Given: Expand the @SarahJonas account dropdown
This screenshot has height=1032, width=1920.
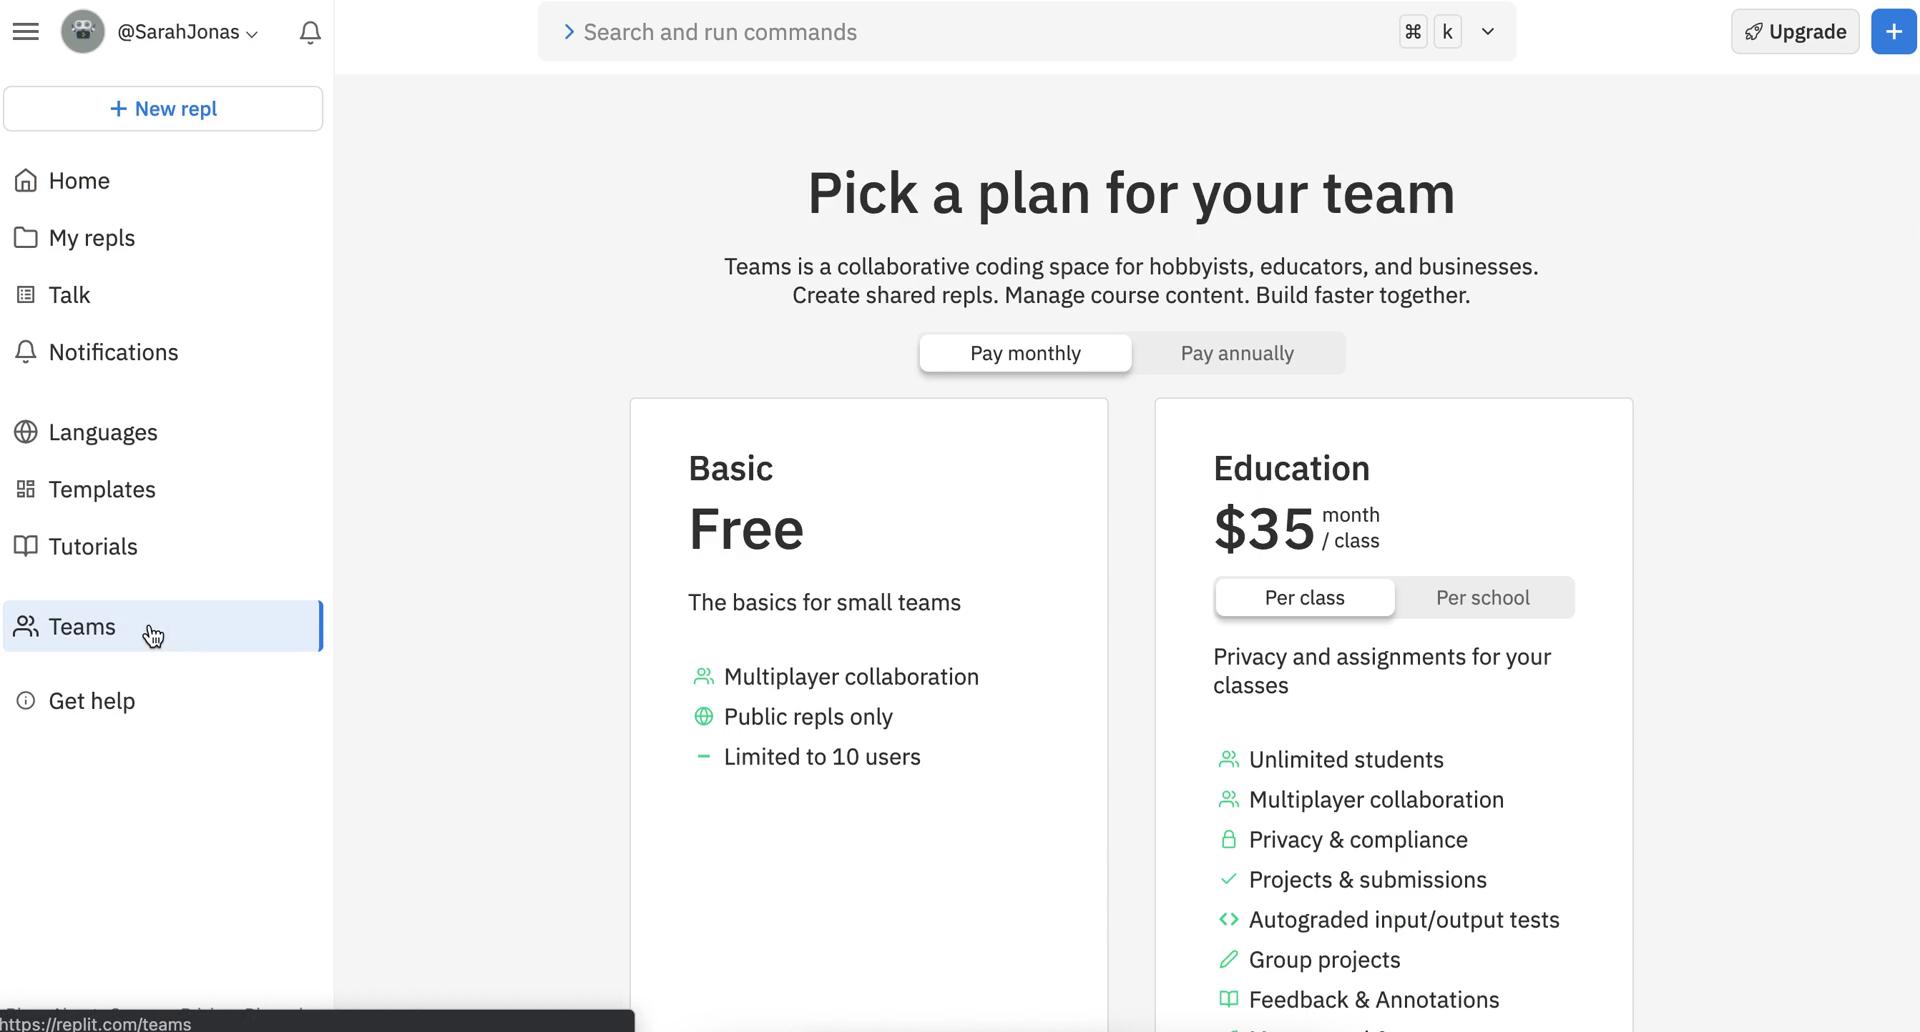Looking at the screenshot, I should (x=188, y=32).
